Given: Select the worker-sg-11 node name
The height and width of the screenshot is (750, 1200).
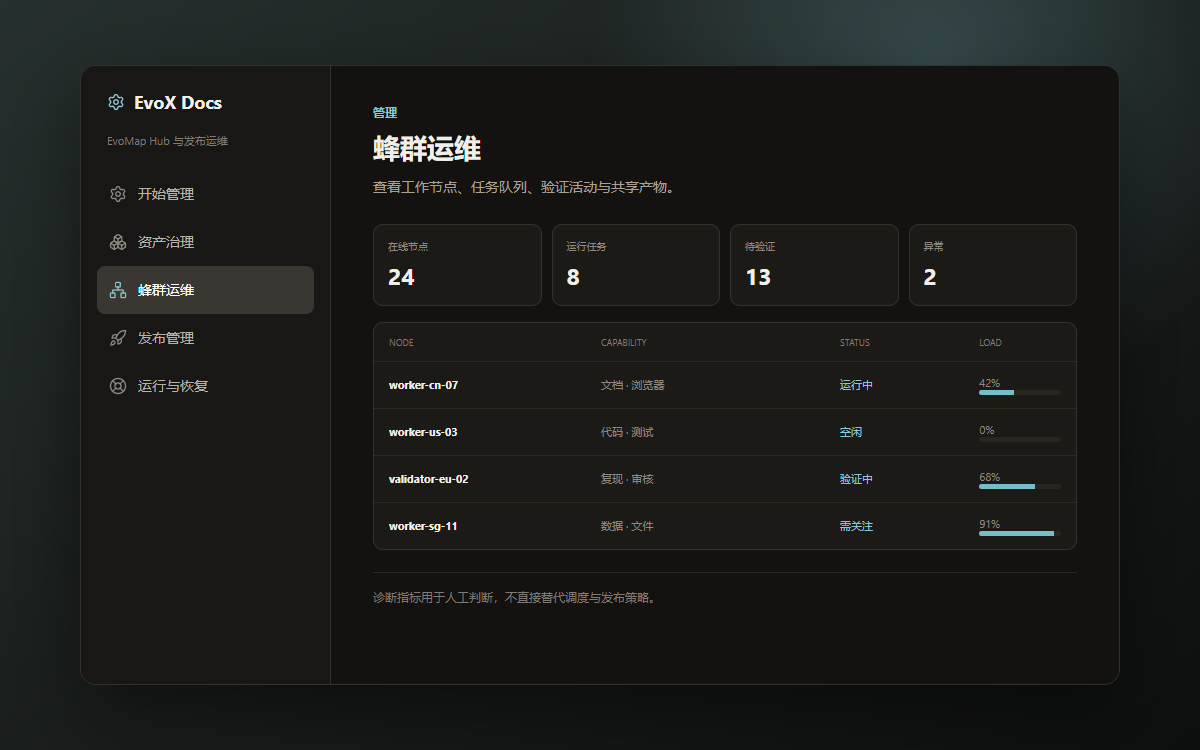Looking at the screenshot, I should (423, 526).
